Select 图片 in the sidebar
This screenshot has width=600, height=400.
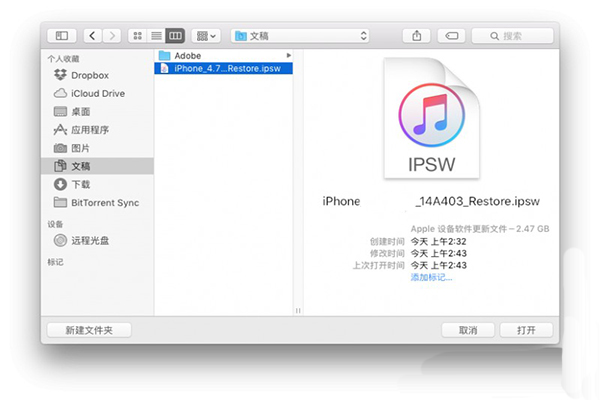(97, 148)
